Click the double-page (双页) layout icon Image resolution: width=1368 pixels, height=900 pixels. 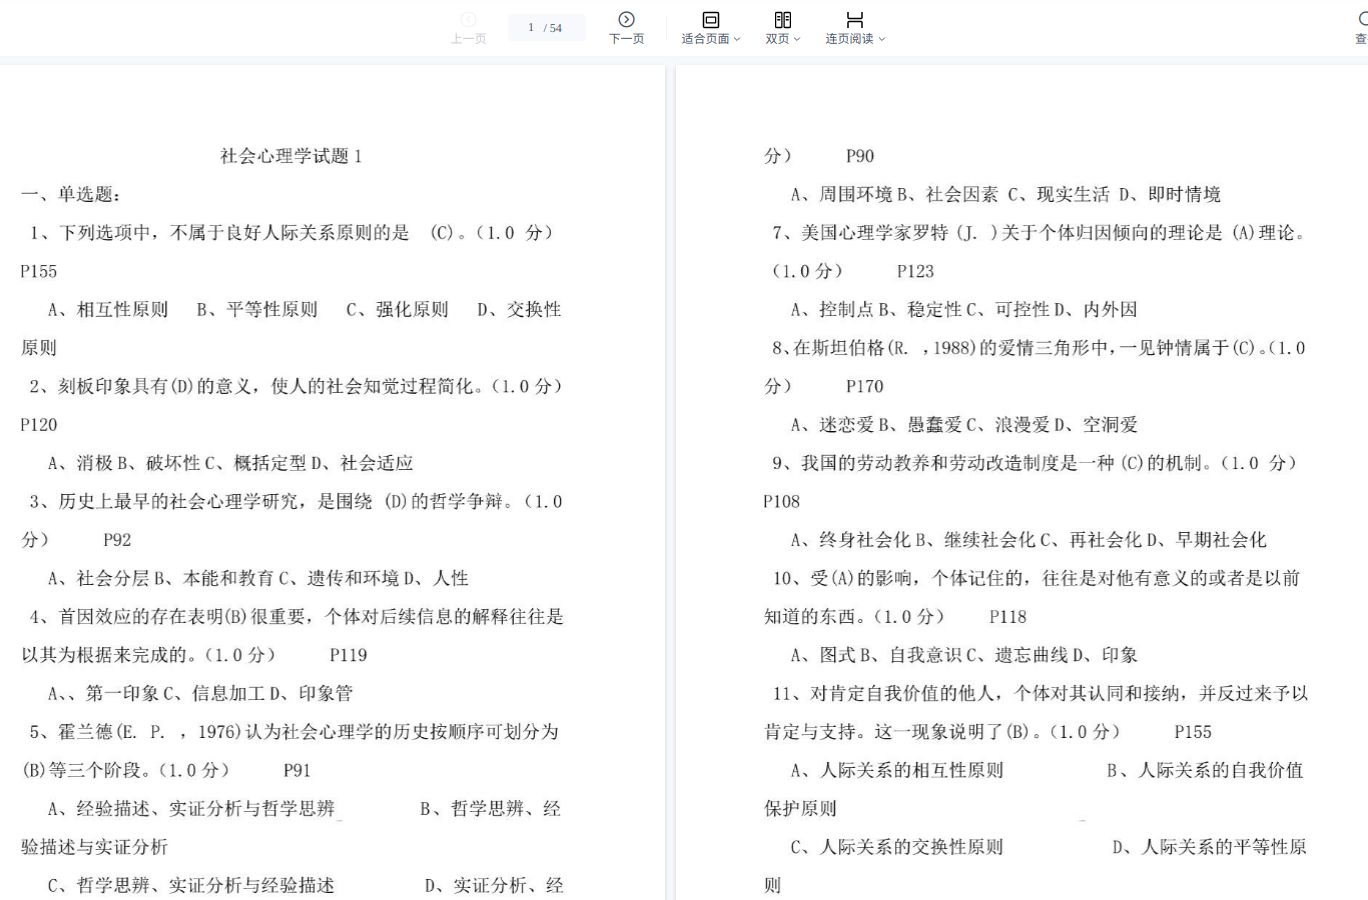click(782, 19)
